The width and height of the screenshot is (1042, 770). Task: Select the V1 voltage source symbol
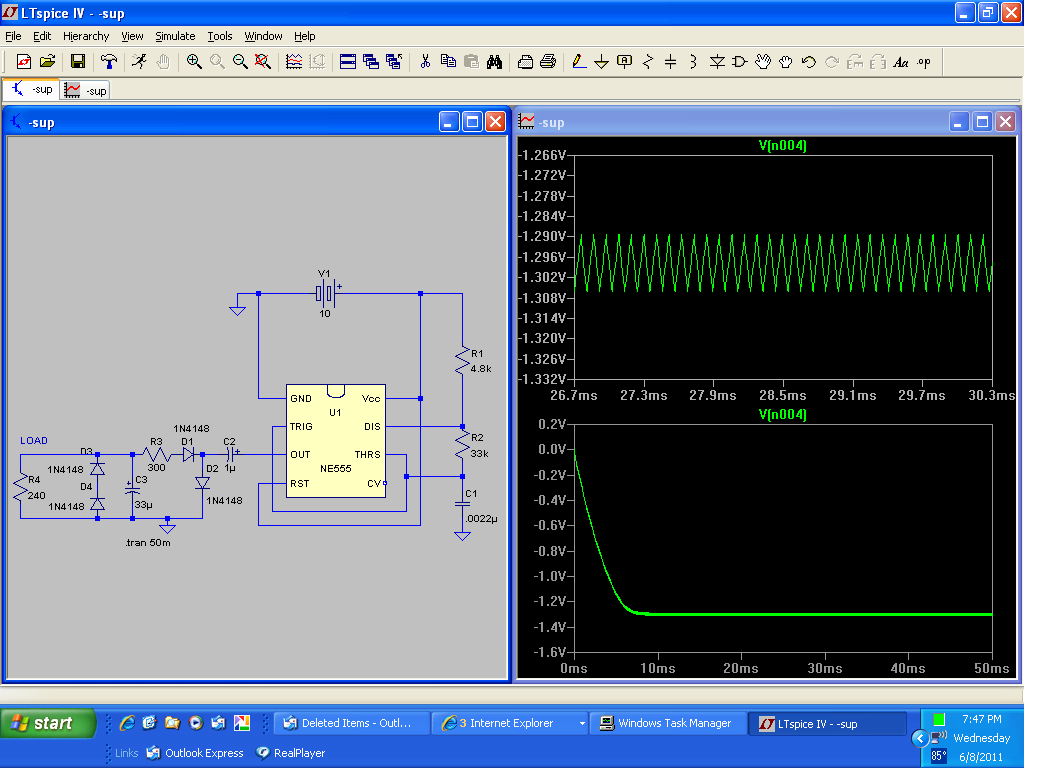click(x=326, y=293)
